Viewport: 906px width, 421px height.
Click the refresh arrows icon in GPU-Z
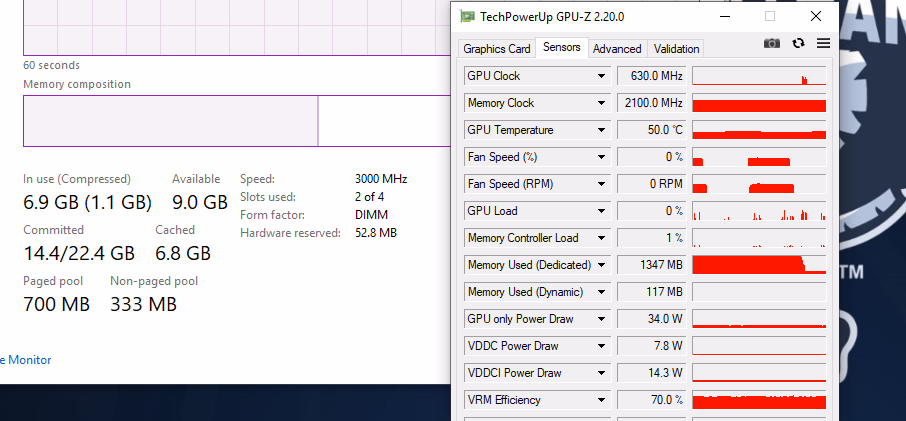click(798, 43)
